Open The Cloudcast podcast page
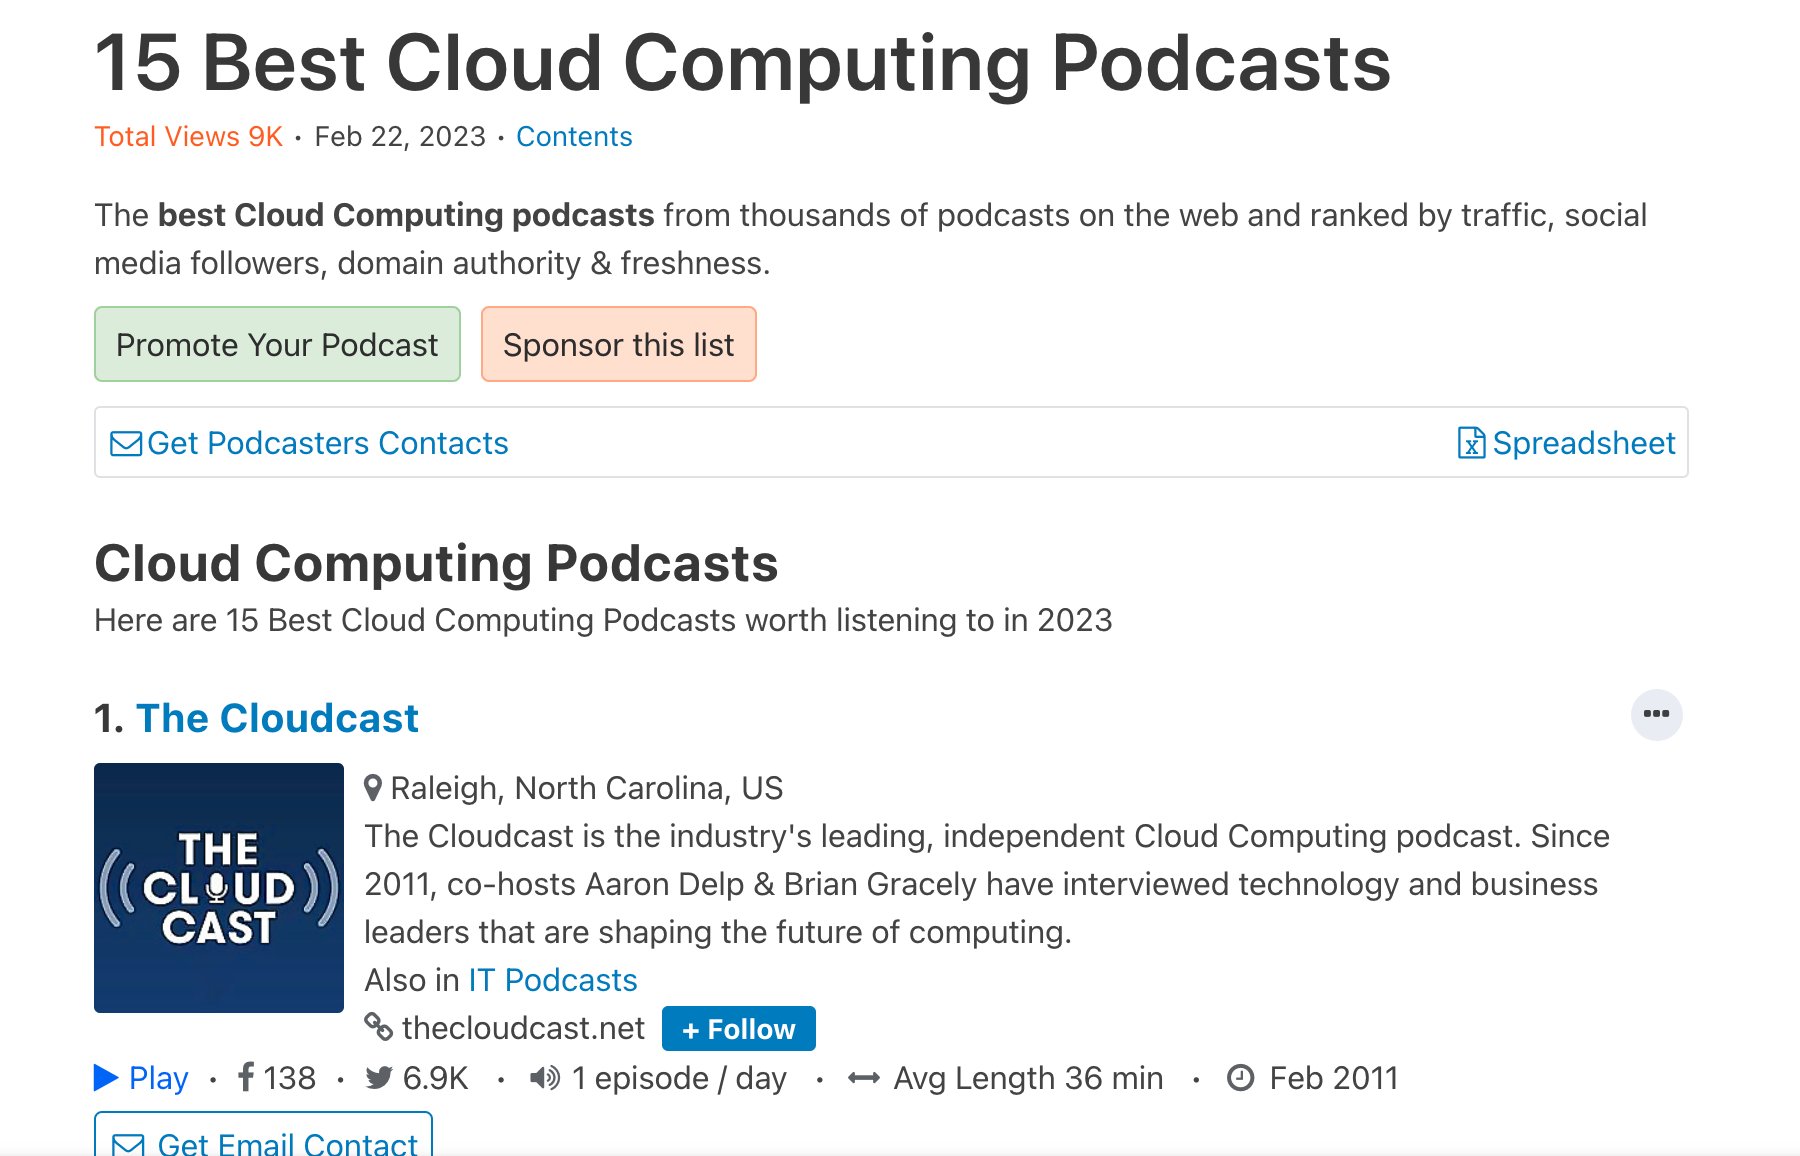1800x1156 pixels. (277, 718)
